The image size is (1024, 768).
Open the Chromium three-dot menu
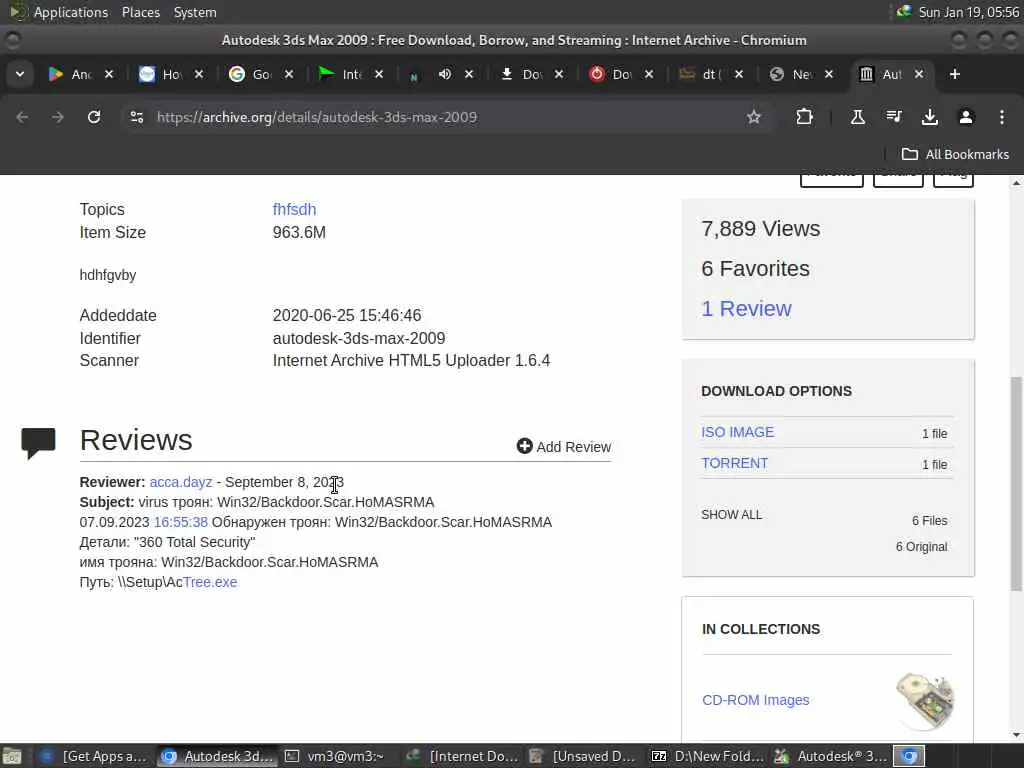point(1002,117)
